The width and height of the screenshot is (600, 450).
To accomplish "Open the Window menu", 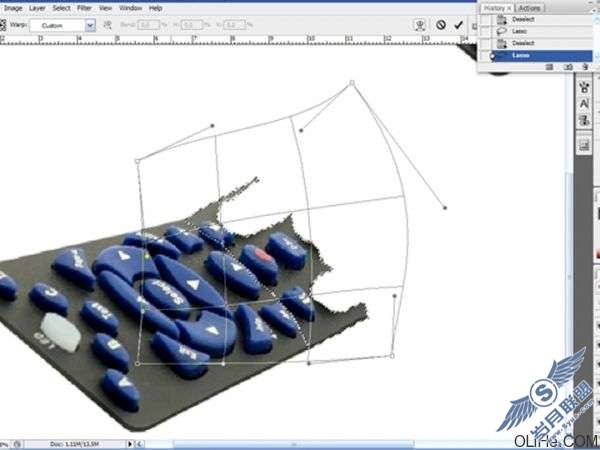I will tap(130, 8).
